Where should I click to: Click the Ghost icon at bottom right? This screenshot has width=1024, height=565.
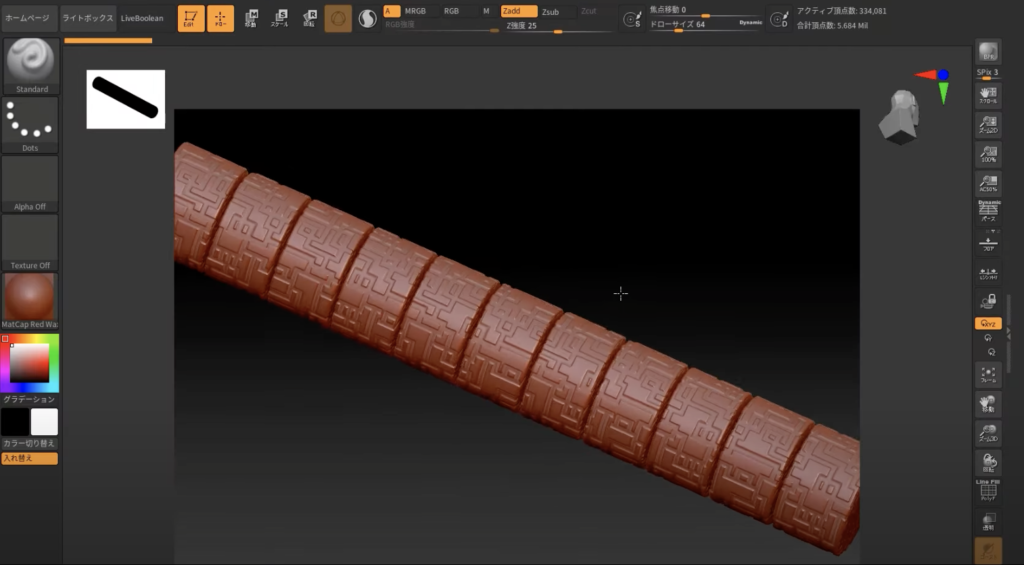click(988, 551)
